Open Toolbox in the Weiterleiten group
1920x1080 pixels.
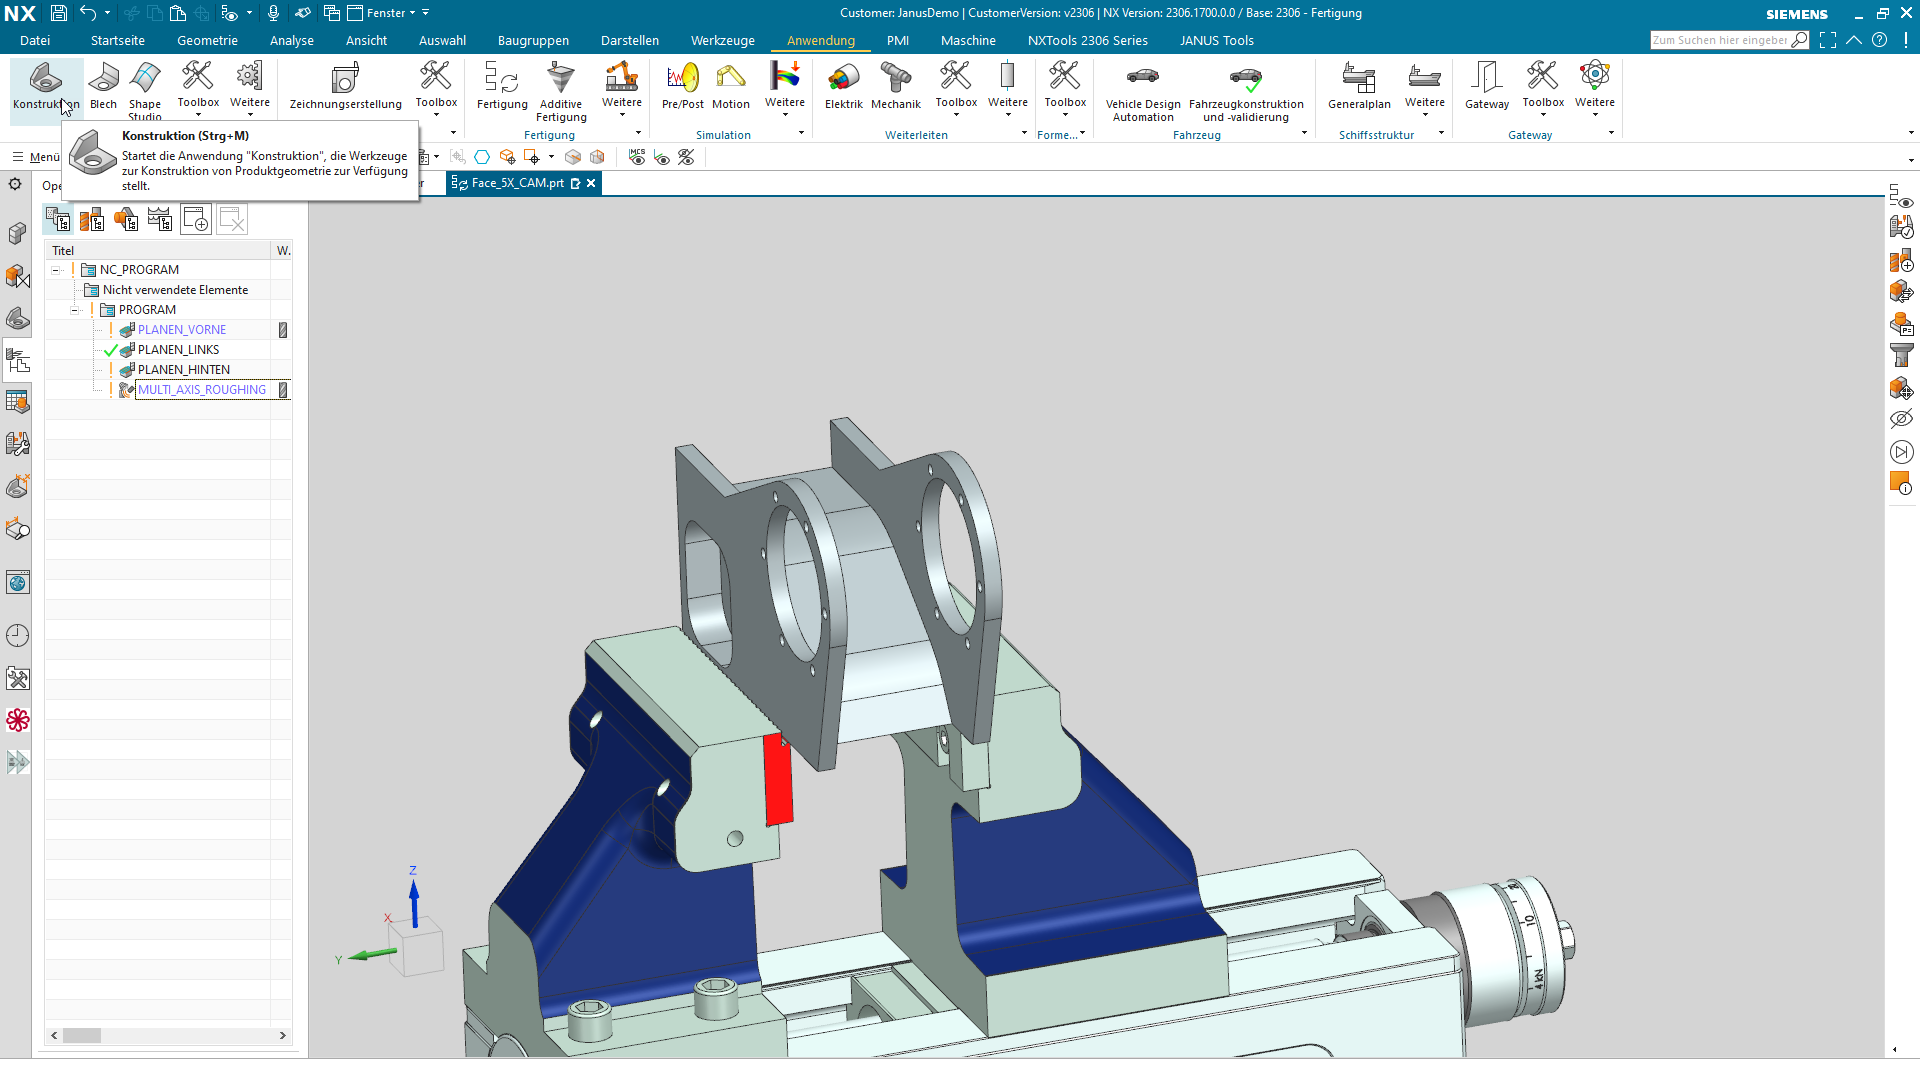pyautogui.click(x=956, y=88)
